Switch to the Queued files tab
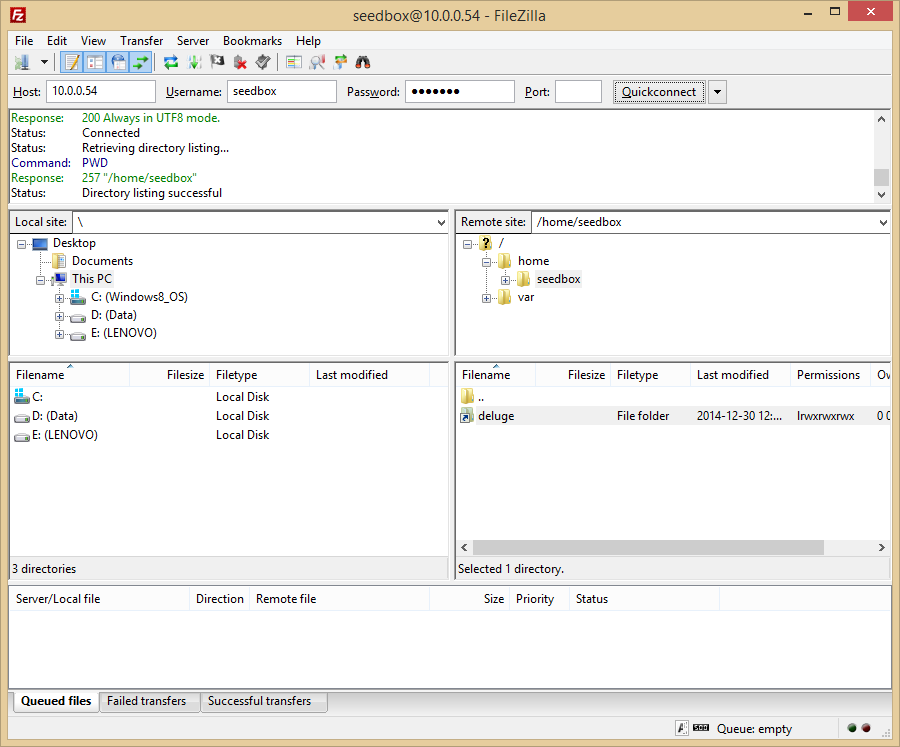Image resolution: width=900 pixels, height=747 pixels. pyautogui.click(x=56, y=701)
